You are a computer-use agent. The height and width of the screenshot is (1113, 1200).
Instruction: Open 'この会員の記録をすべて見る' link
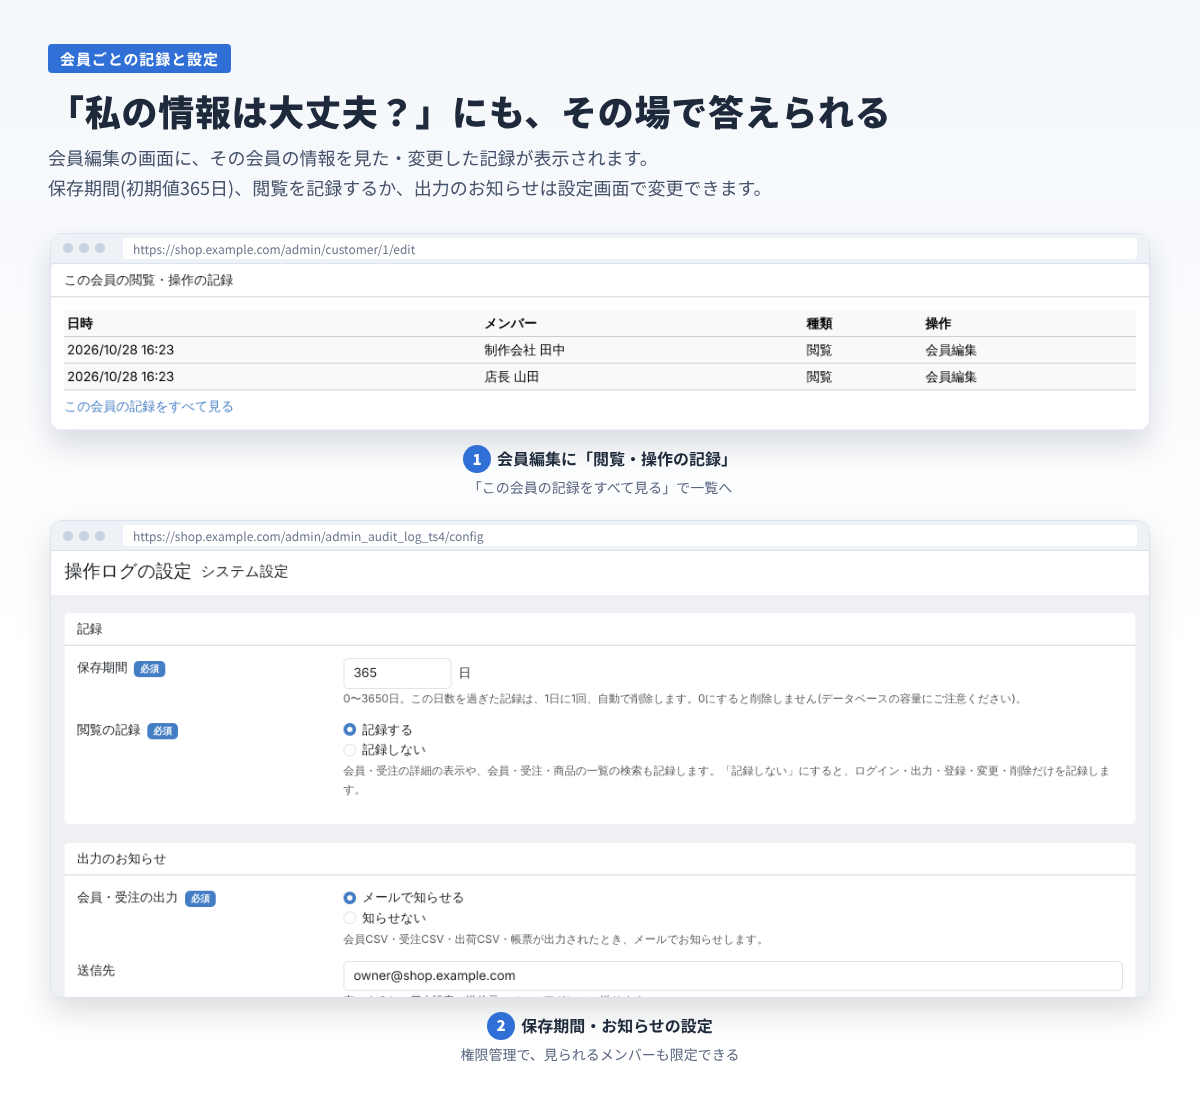pos(149,407)
